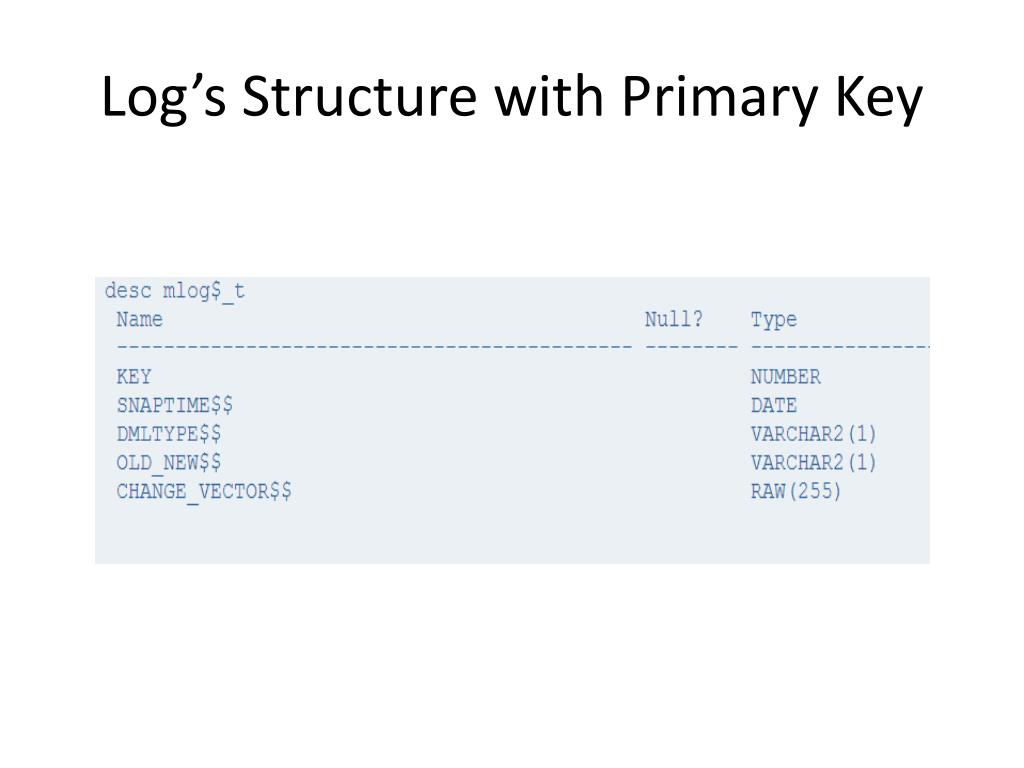1024x768 pixels.
Task: Click the slide title "Log's Structure with Primary Key"
Action: tap(511, 98)
